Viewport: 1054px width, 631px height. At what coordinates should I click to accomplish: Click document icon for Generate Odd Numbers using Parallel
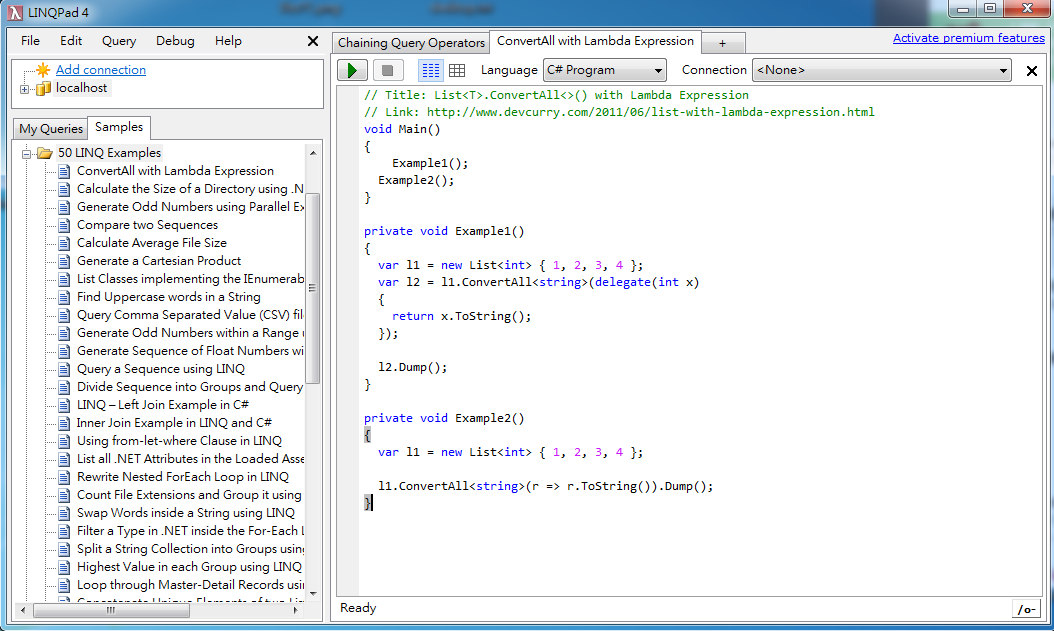tap(64, 208)
